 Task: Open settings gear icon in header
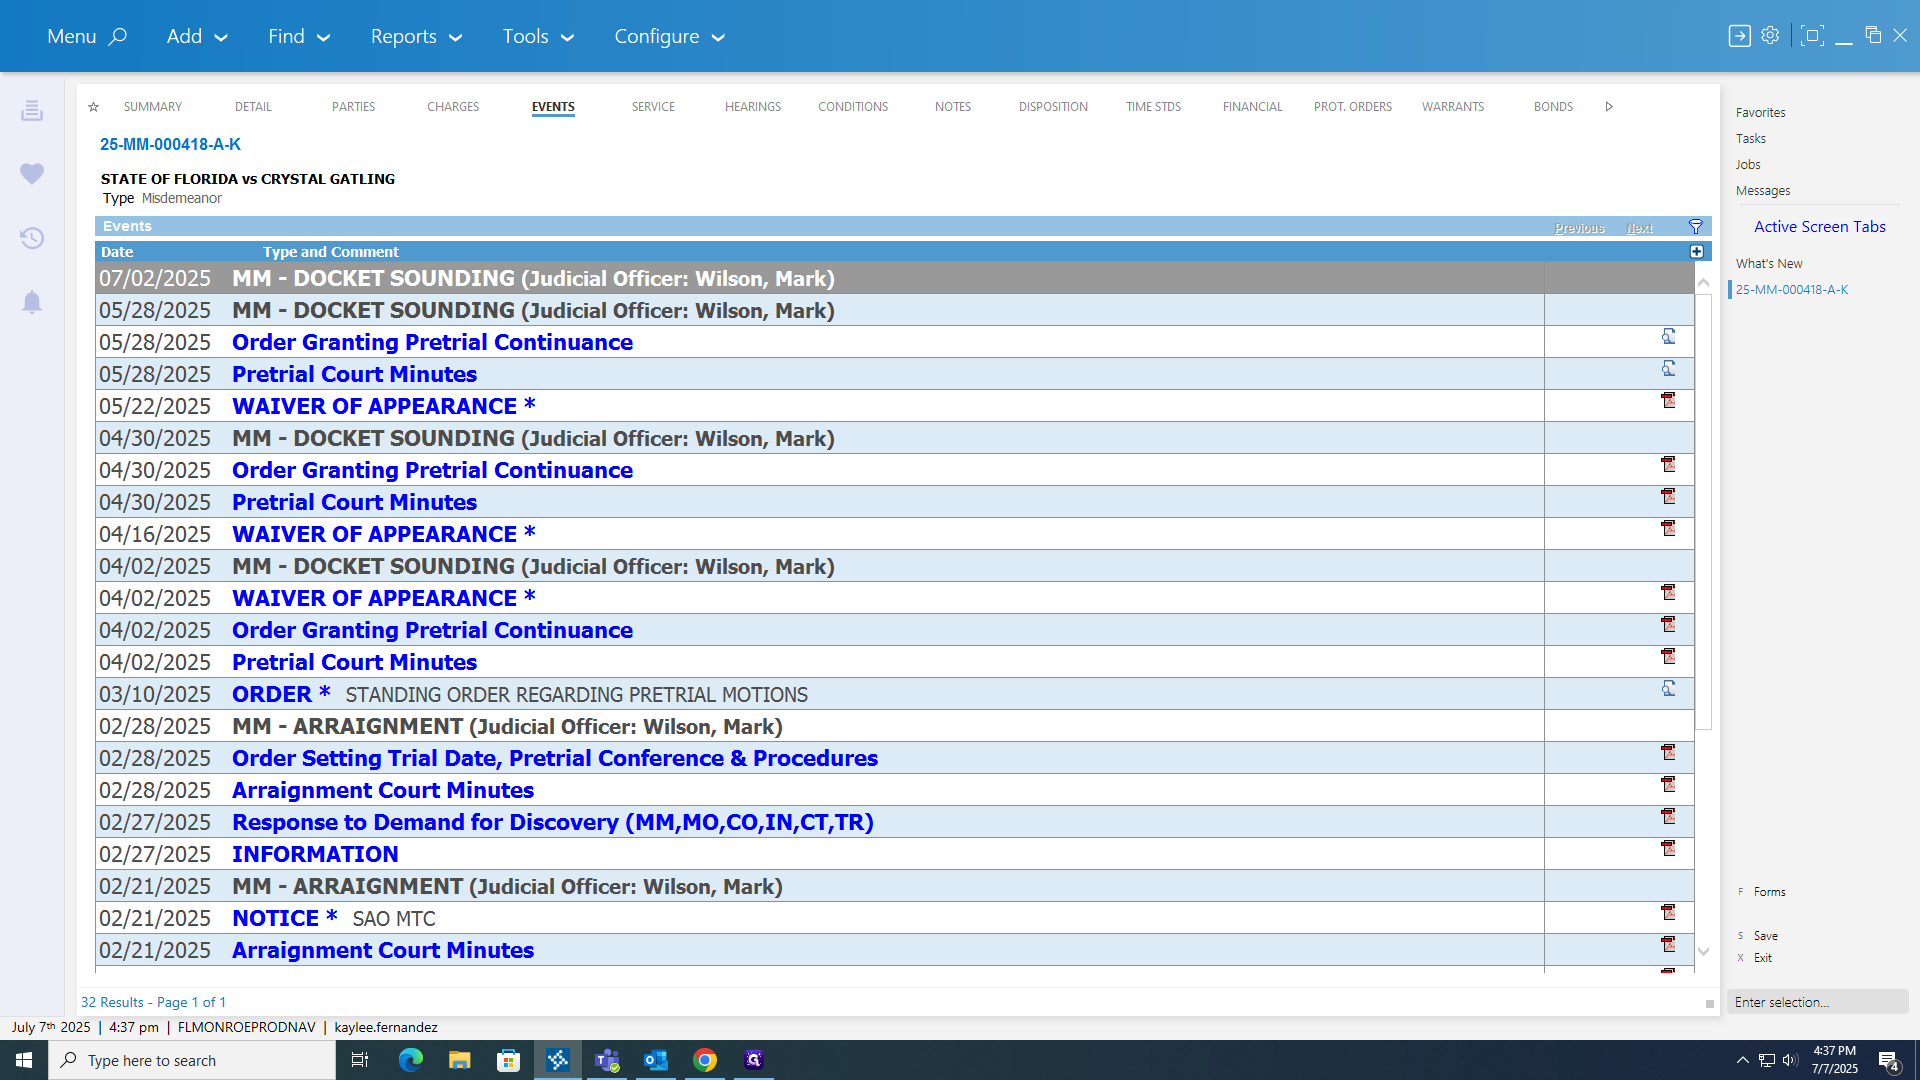coord(1770,35)
